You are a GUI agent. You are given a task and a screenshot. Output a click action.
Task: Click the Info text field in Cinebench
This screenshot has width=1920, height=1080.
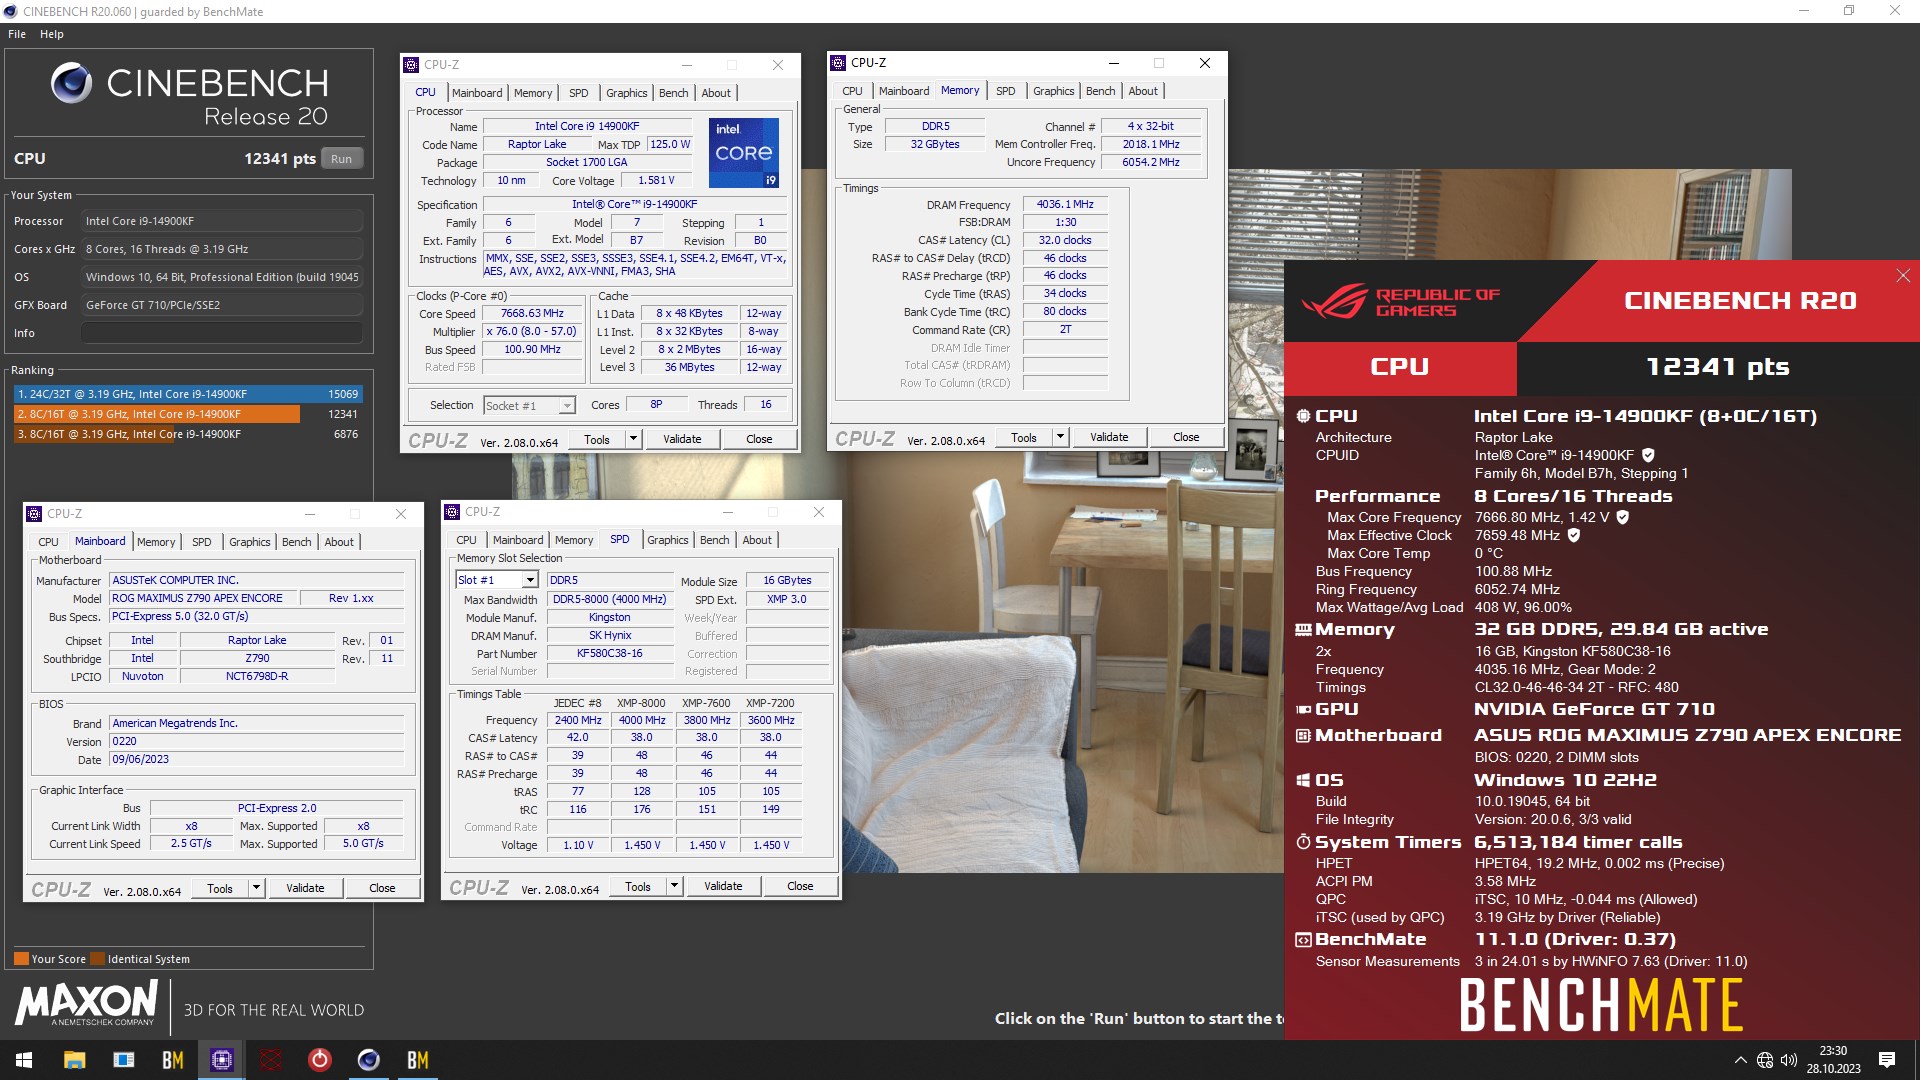221,333
